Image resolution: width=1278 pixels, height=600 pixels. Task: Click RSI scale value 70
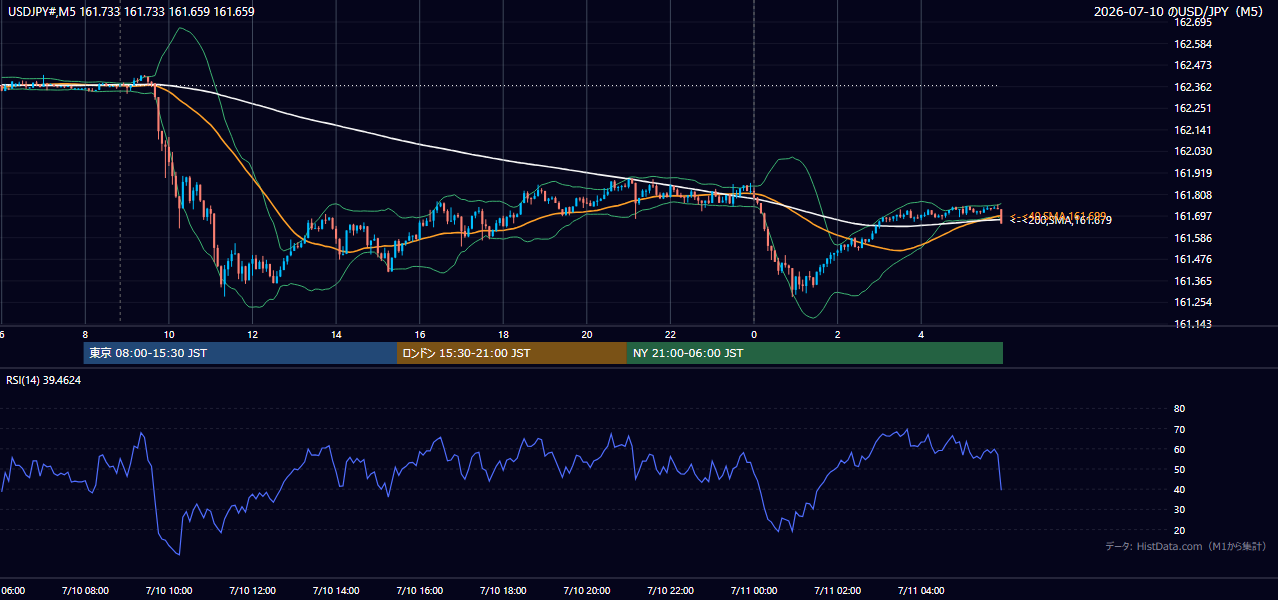(1179, 429)
